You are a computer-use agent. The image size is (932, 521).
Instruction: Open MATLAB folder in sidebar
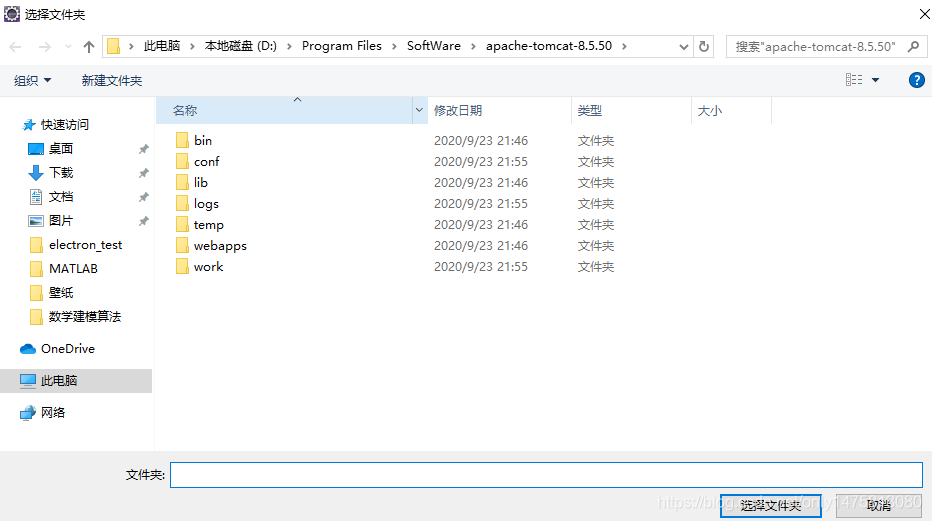[x=73, y=269]
